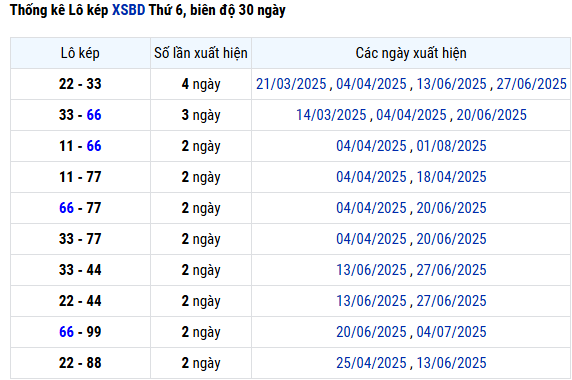Open date 04/04/2025 in the 11 - 66 row

coord(371,146)
